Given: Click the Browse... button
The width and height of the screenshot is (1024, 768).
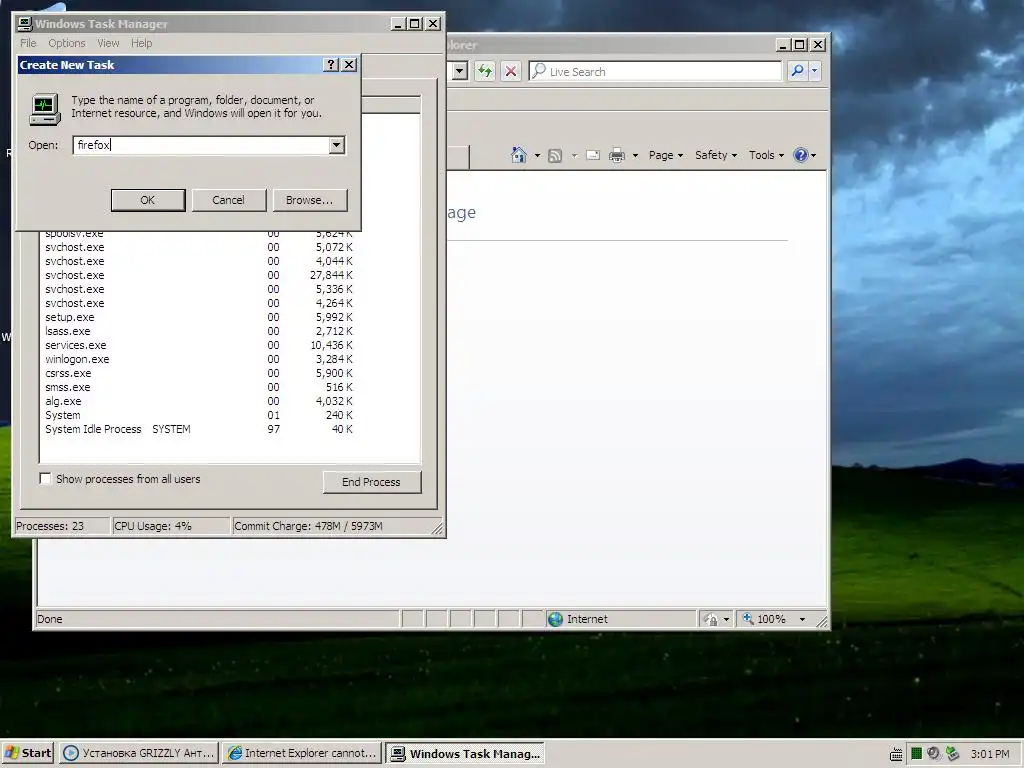Looking at the screenshot, I should (310, 200).
